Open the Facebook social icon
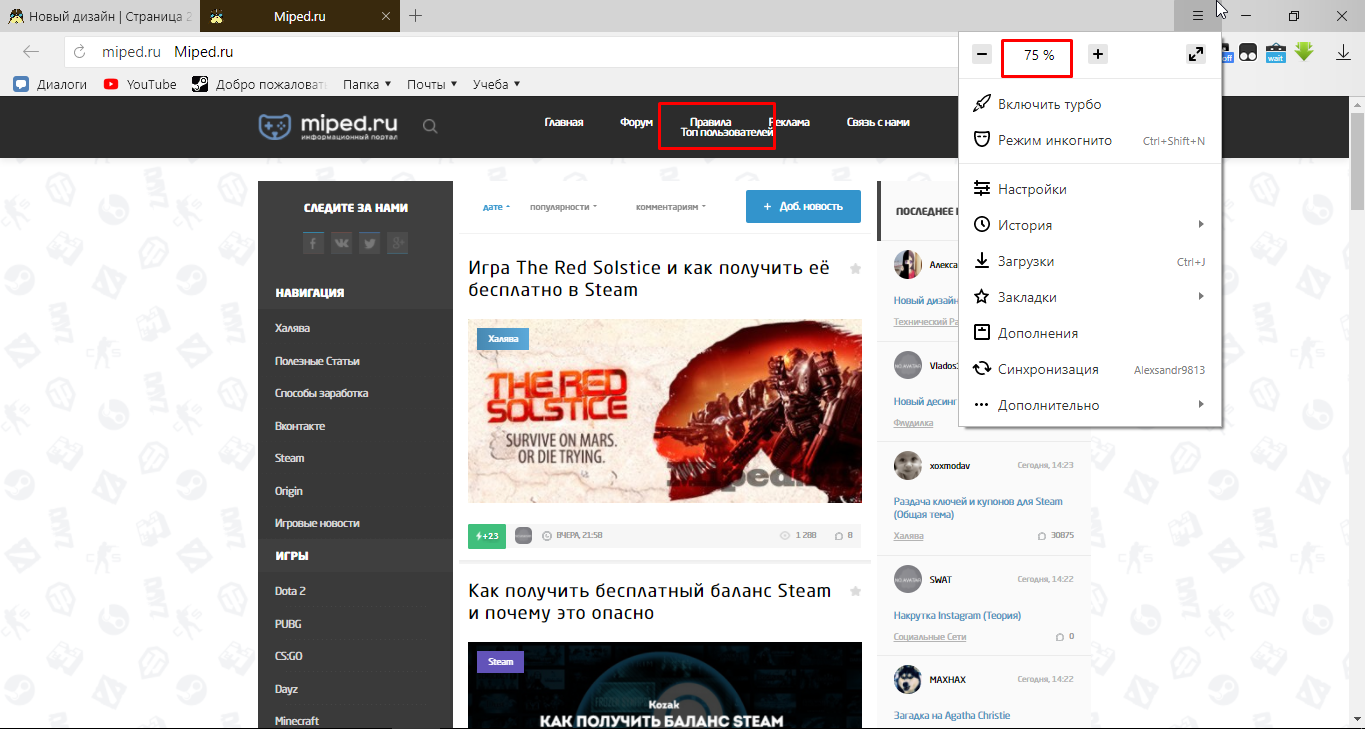This screenshot has height=729, width=1365. pyautogui.click(x=313, y=243)
